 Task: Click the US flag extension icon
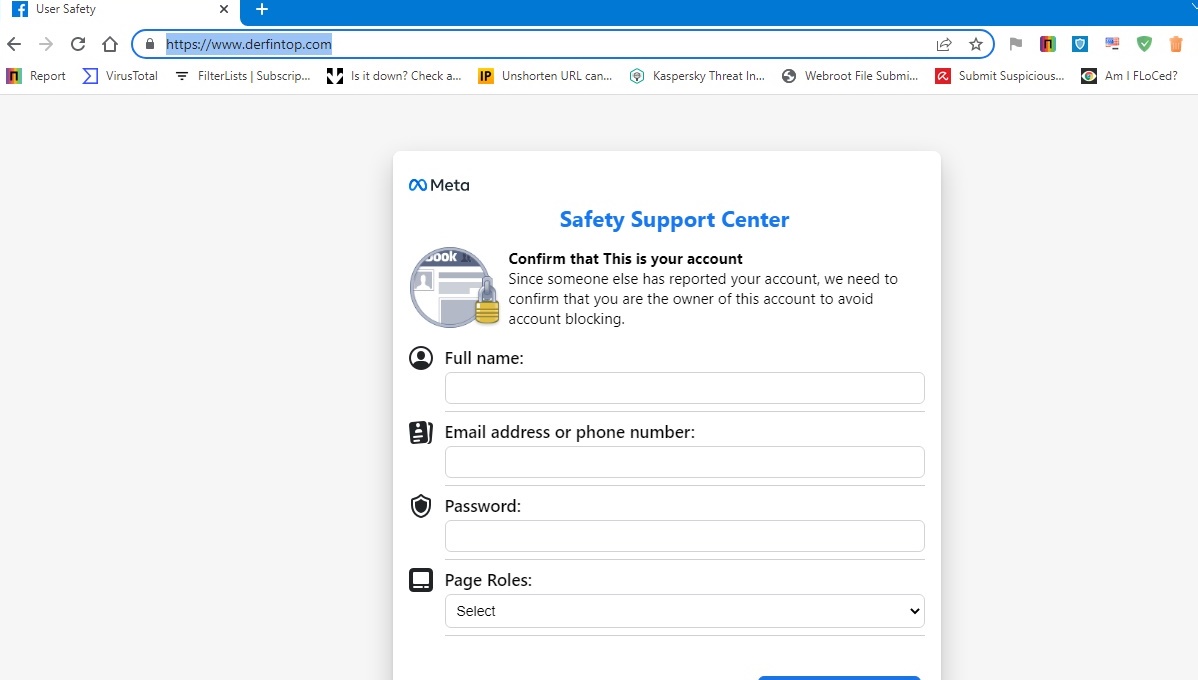[x=1112, y=44]
